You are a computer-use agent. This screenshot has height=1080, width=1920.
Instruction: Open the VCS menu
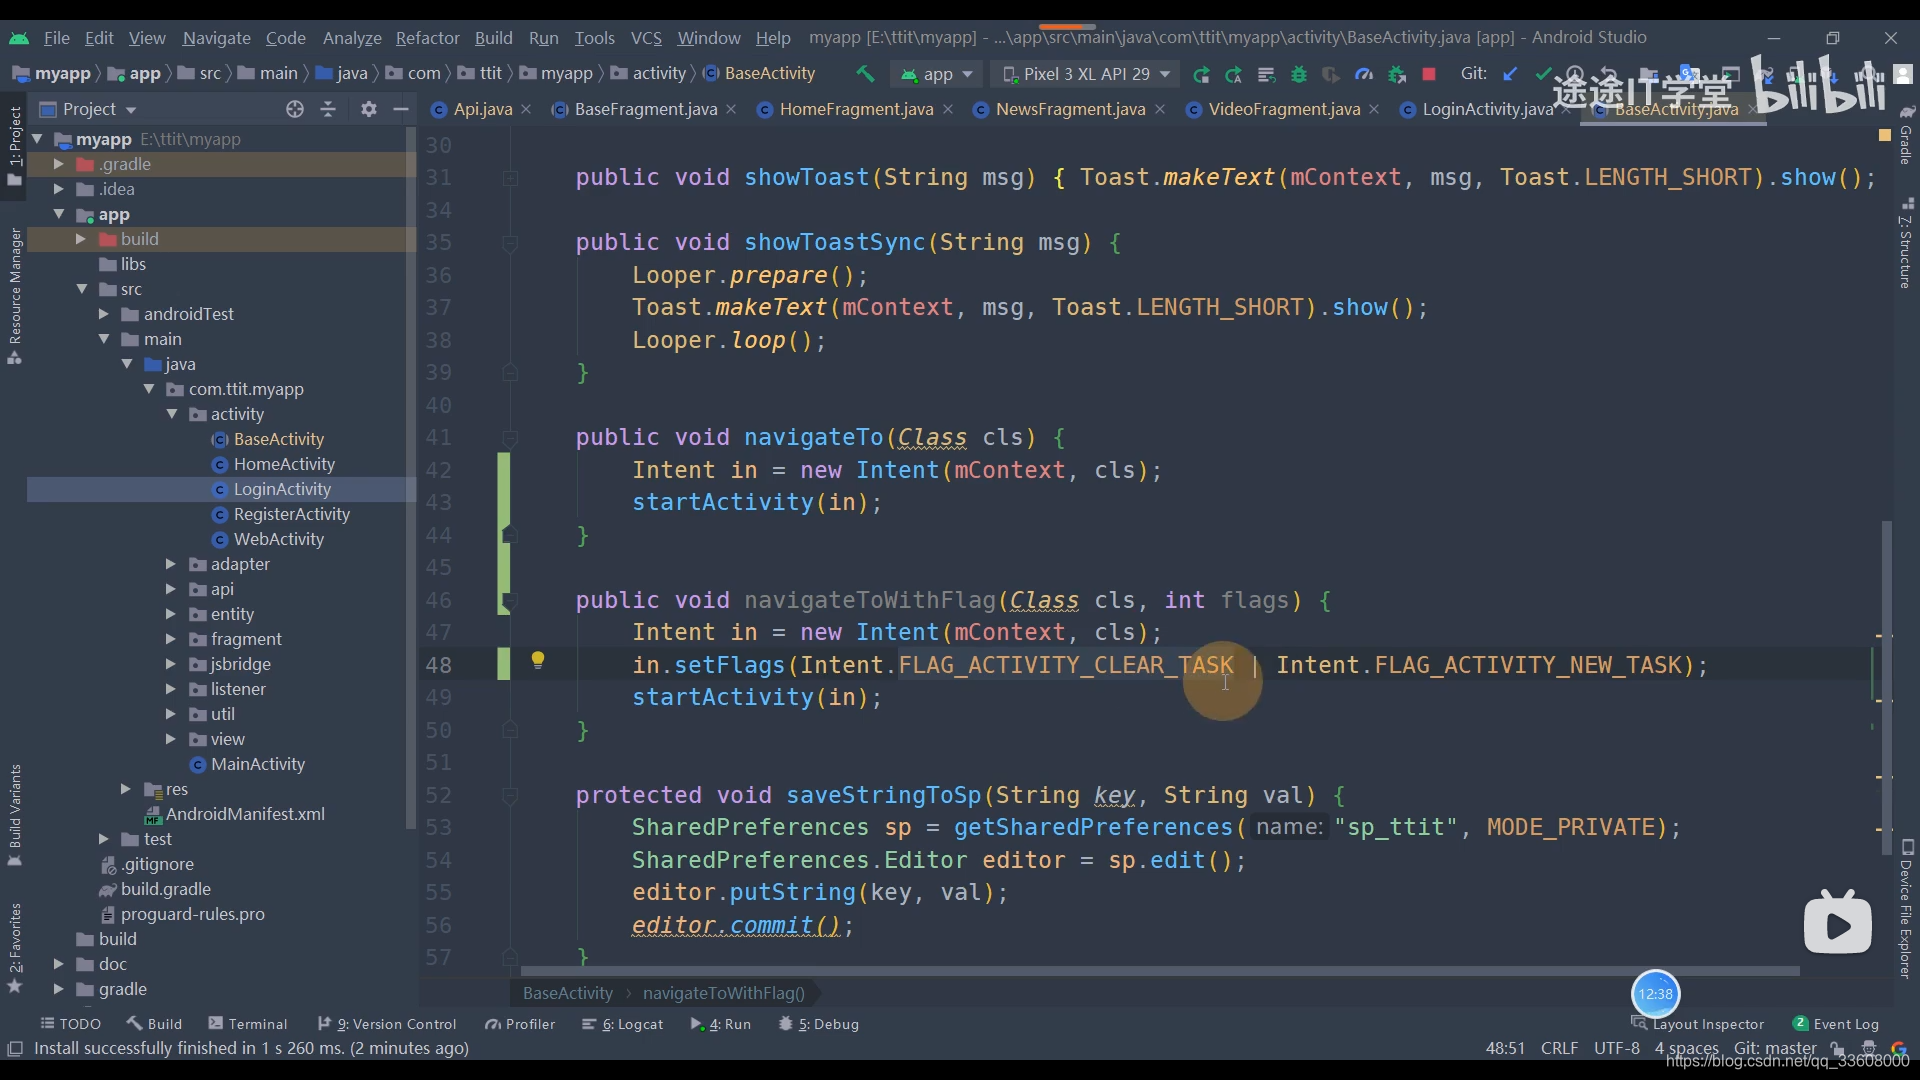tap(646, 38)
